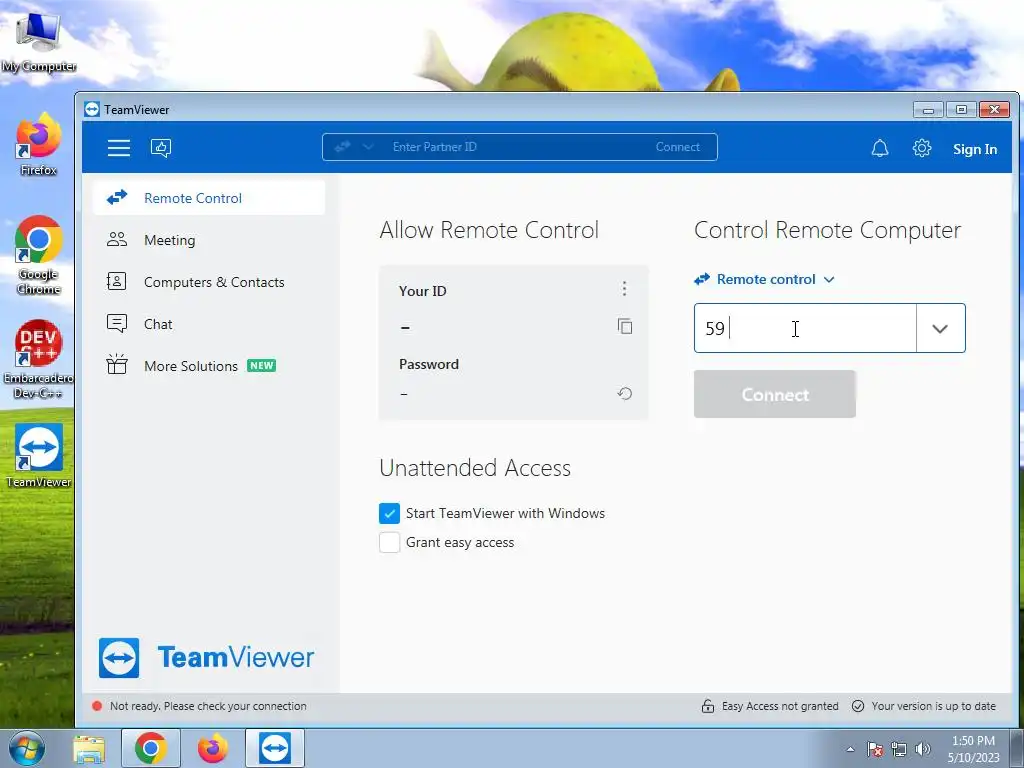Click Your version is up to date
This screenshot has height=768, width=1024.
click(x=924, y=706)
